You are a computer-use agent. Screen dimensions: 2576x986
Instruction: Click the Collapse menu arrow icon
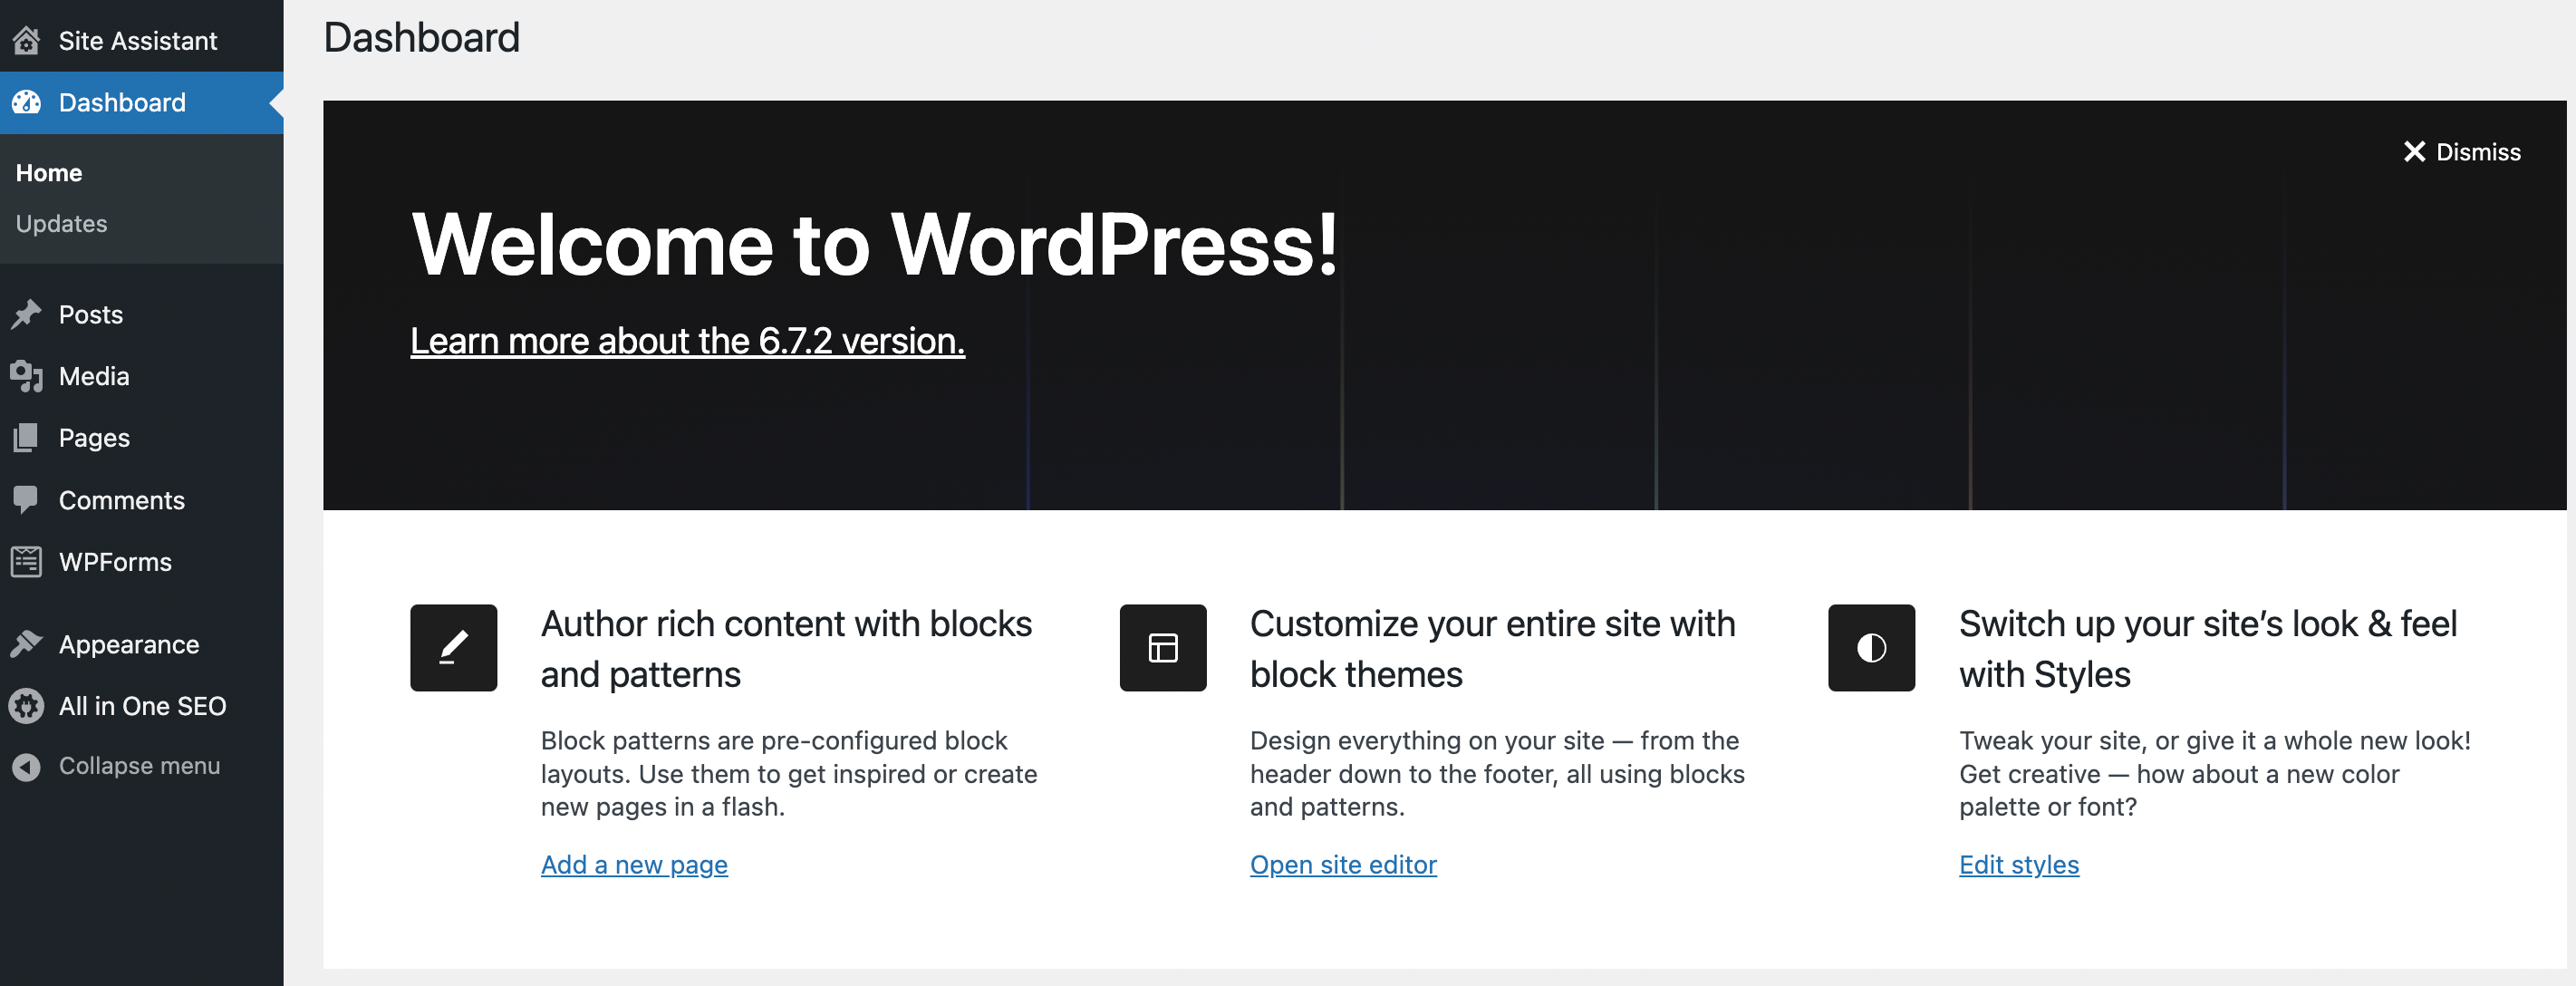pos(26,766)
